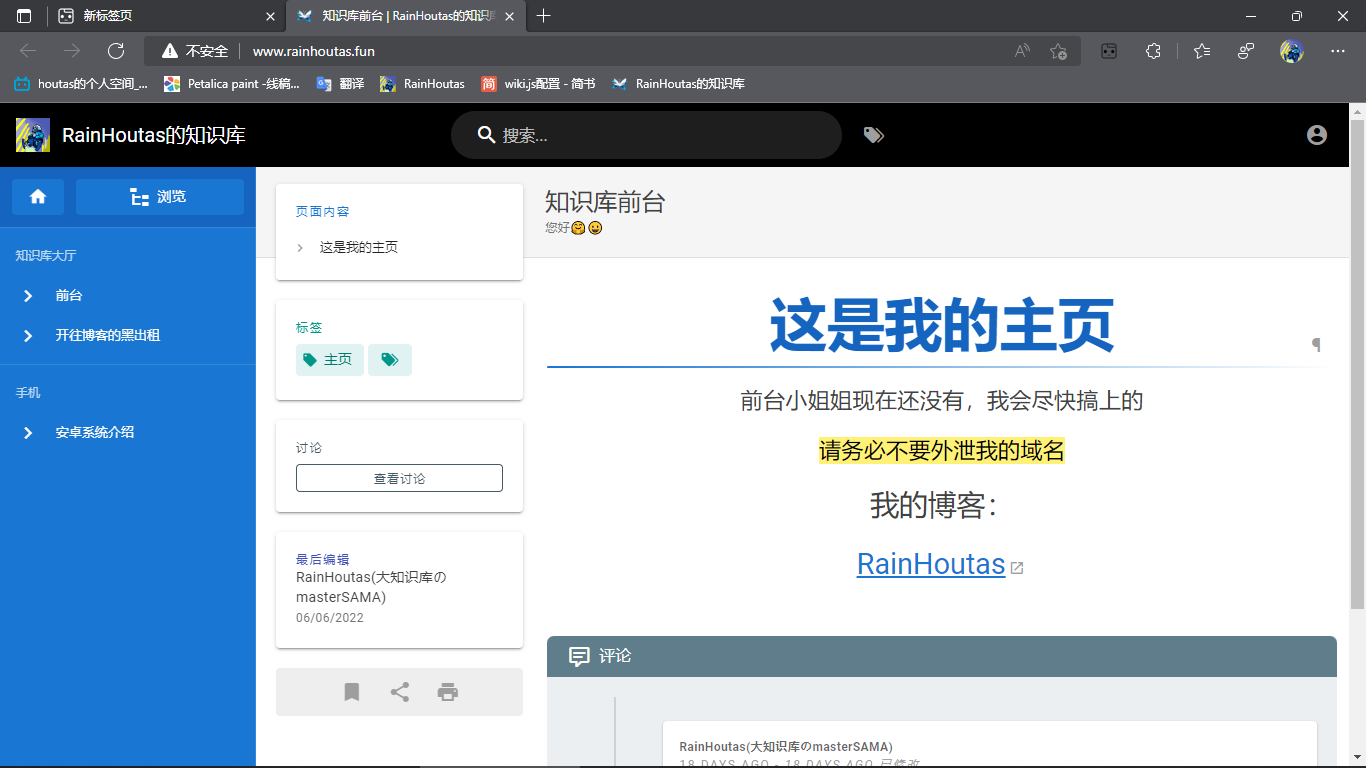Close the 知识库前台 tab
This screenshot has width=1366, height=768.
[510, 16]
